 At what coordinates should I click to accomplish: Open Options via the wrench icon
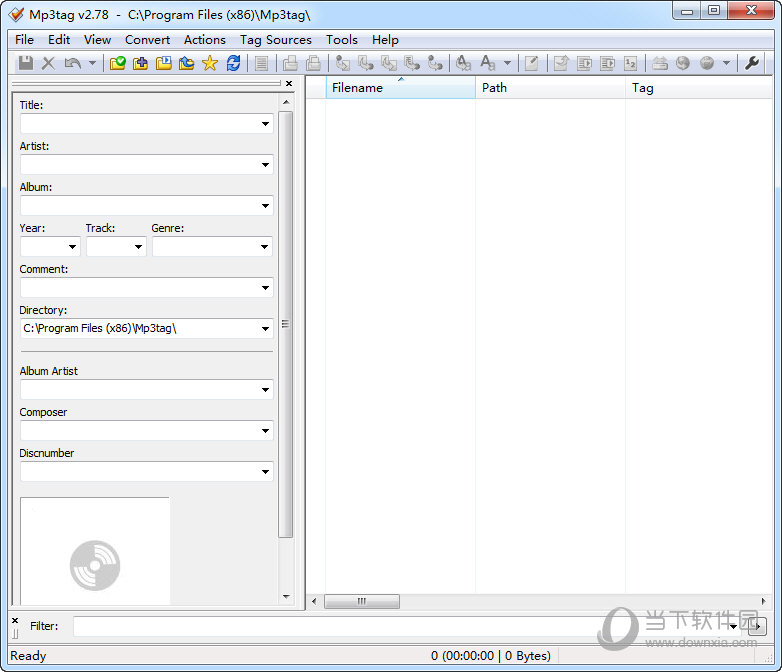[x=752, y=63]
